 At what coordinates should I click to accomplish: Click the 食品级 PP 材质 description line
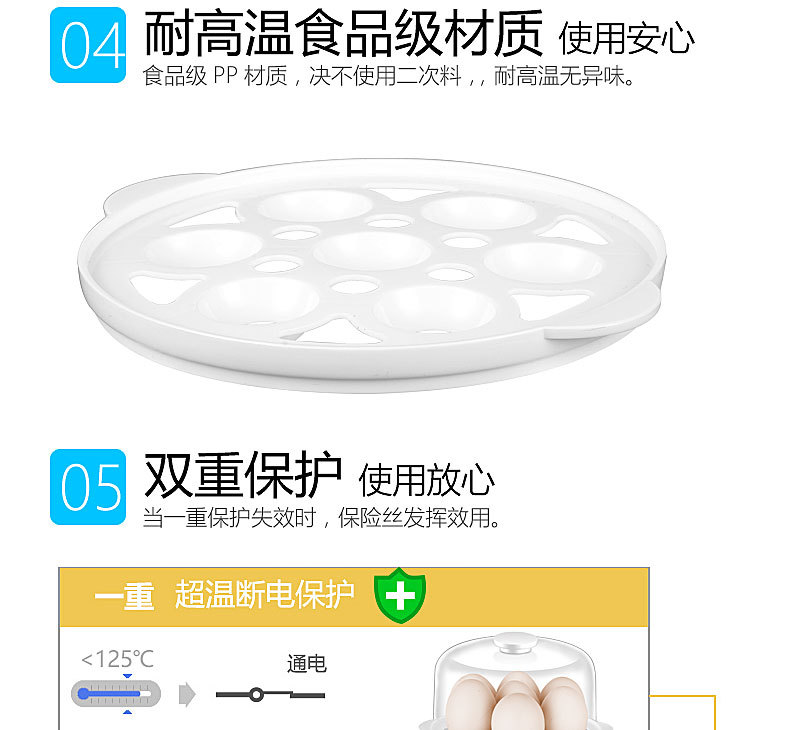coord(388,76)
